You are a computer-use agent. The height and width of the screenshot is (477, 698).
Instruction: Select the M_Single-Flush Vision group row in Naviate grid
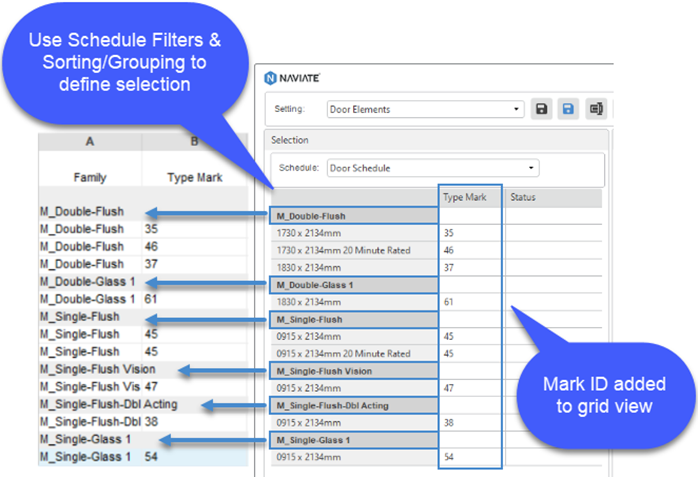[354, 371]
